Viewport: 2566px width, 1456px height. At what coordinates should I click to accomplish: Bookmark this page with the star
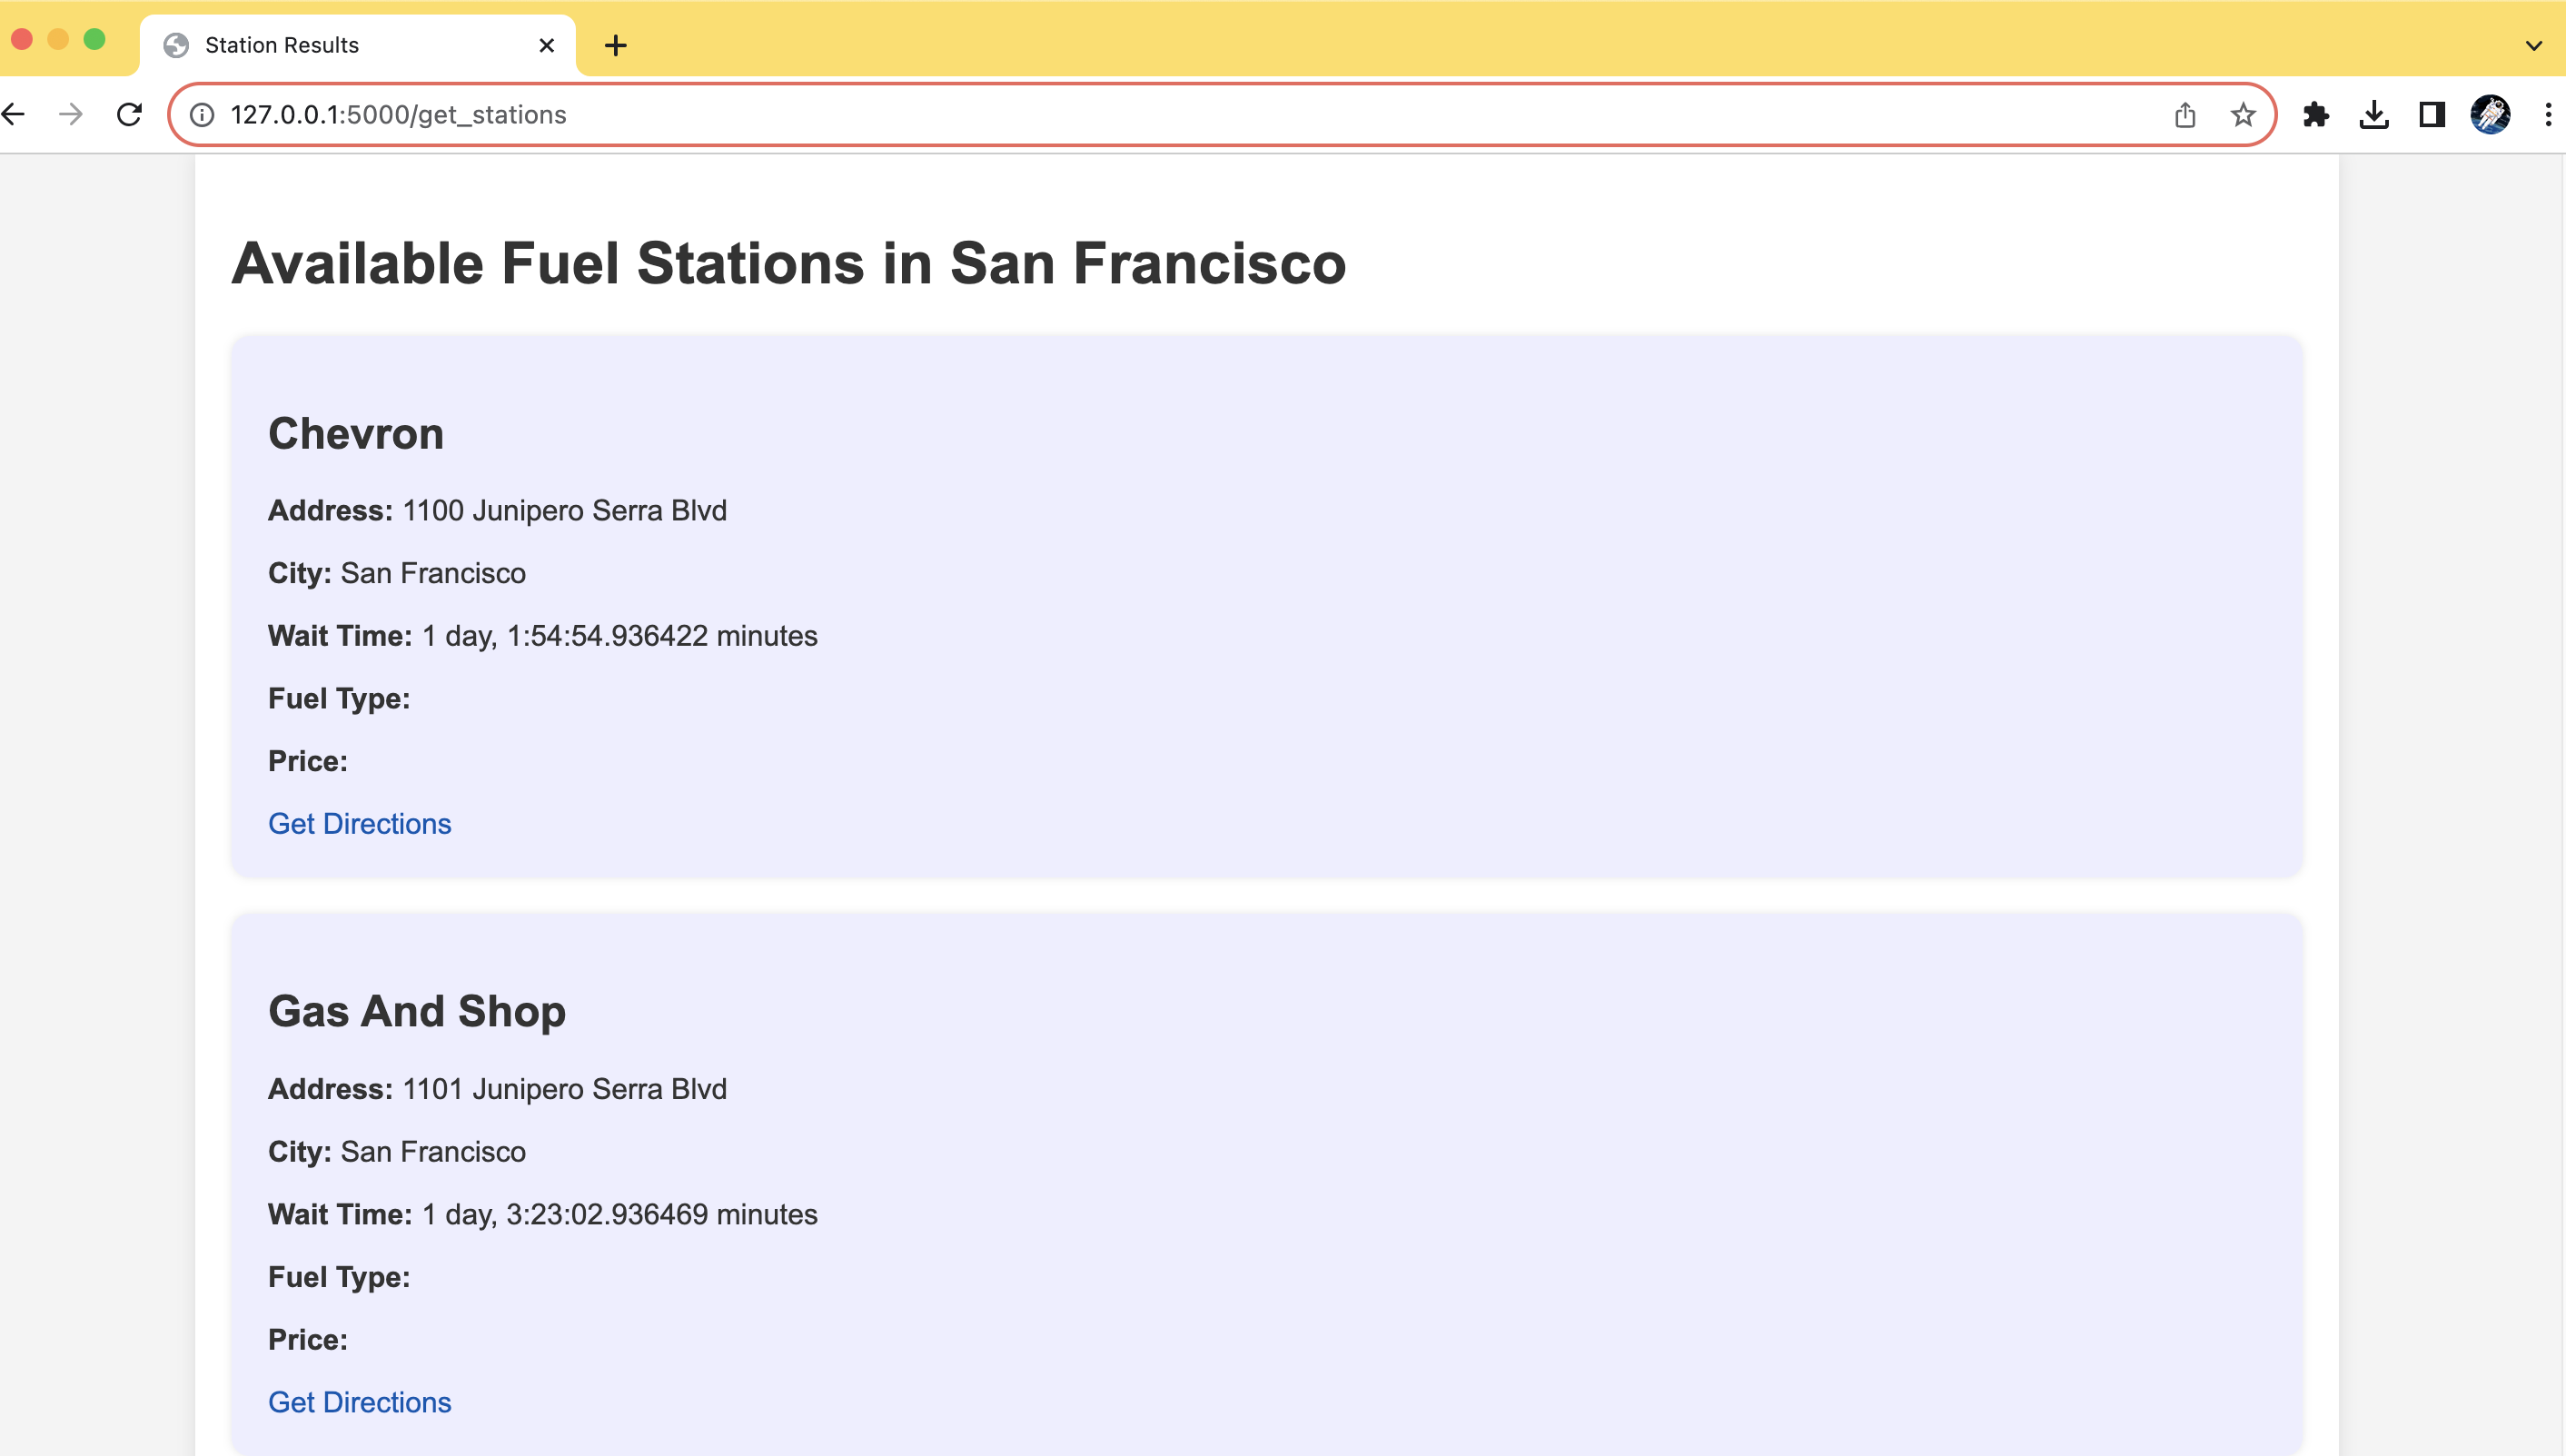(x=2242, y=115)
